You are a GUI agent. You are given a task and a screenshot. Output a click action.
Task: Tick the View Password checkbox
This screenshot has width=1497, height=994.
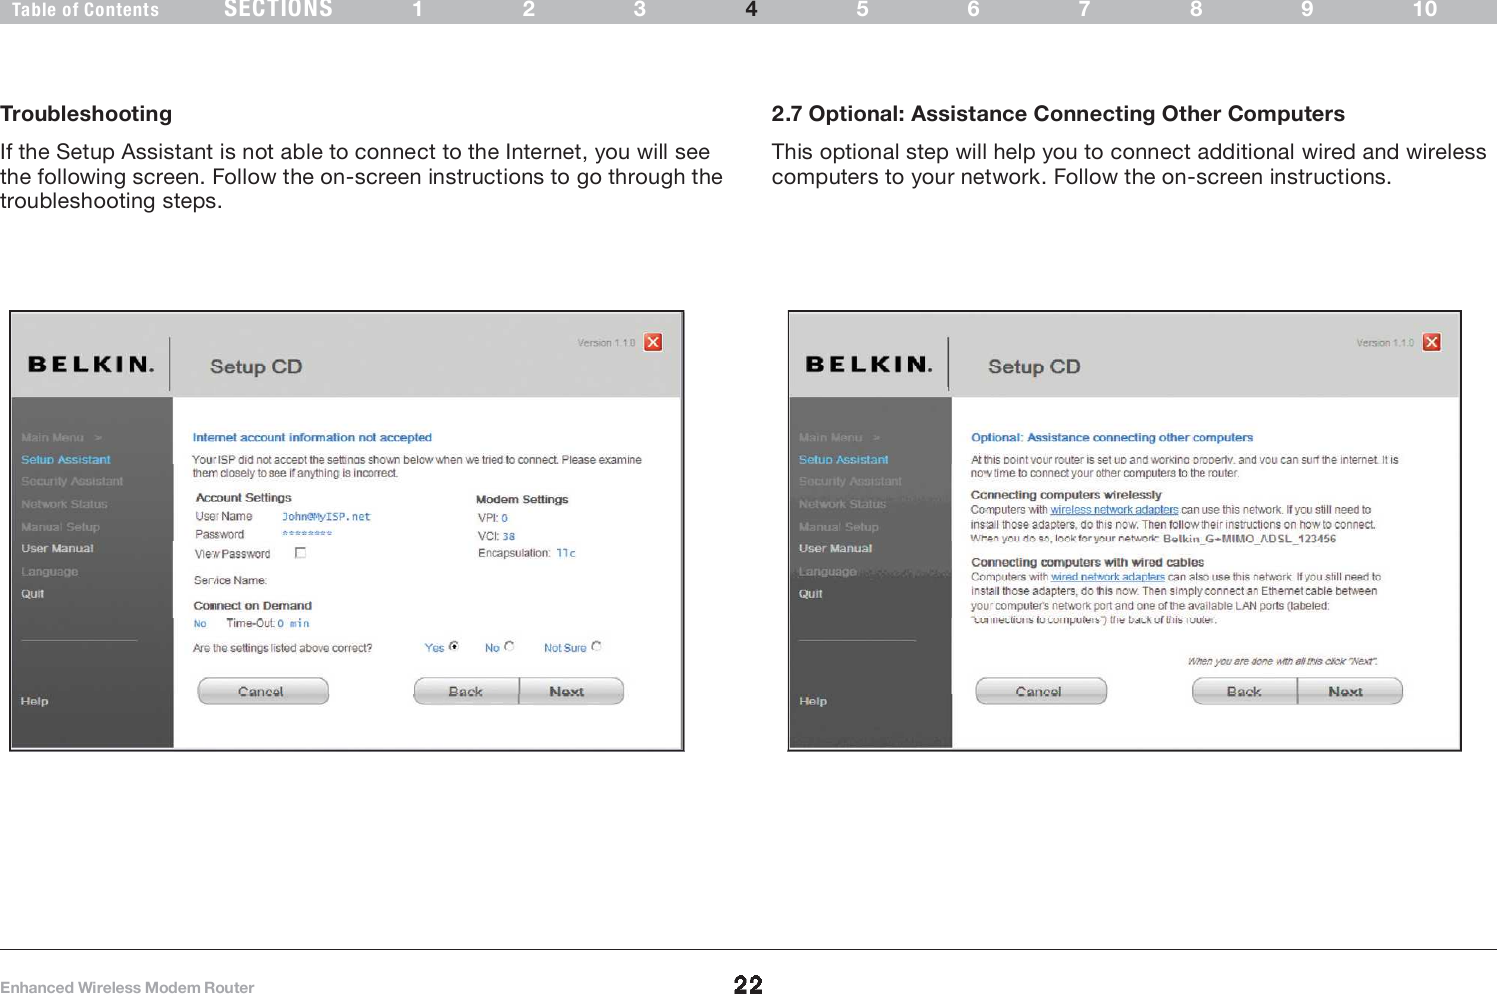[300, 553]
